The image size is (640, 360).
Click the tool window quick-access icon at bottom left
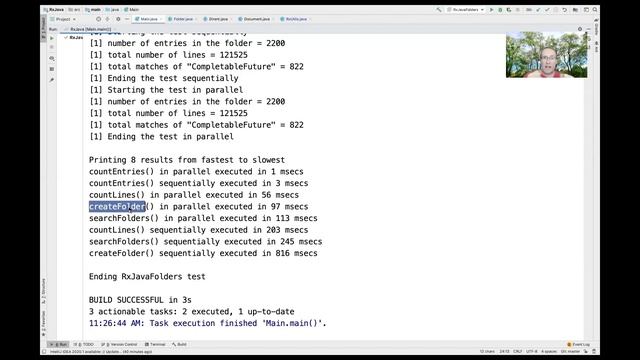(44, 351)
